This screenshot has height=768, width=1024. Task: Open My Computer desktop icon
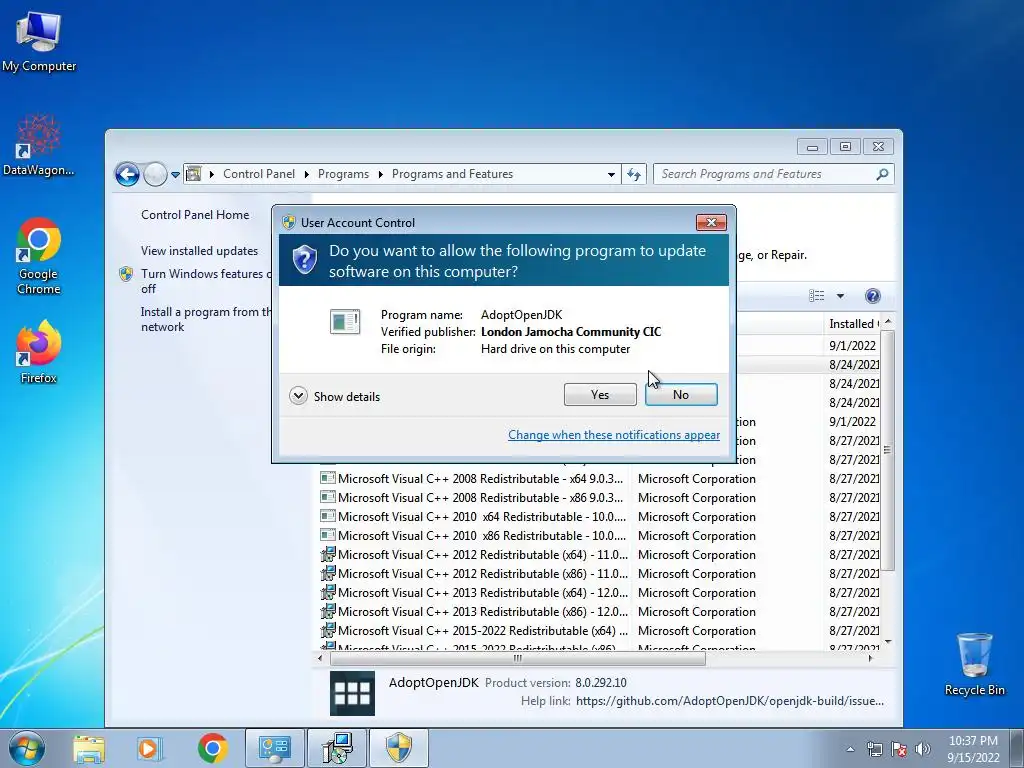click(x=39, y=42)
